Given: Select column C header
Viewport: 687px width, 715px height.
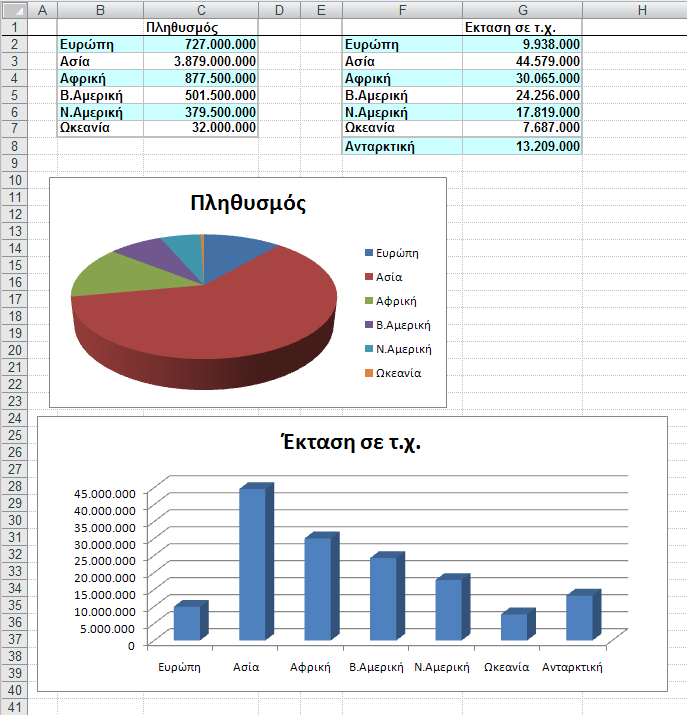Looking at the screenshot, I should coord(200,9).
